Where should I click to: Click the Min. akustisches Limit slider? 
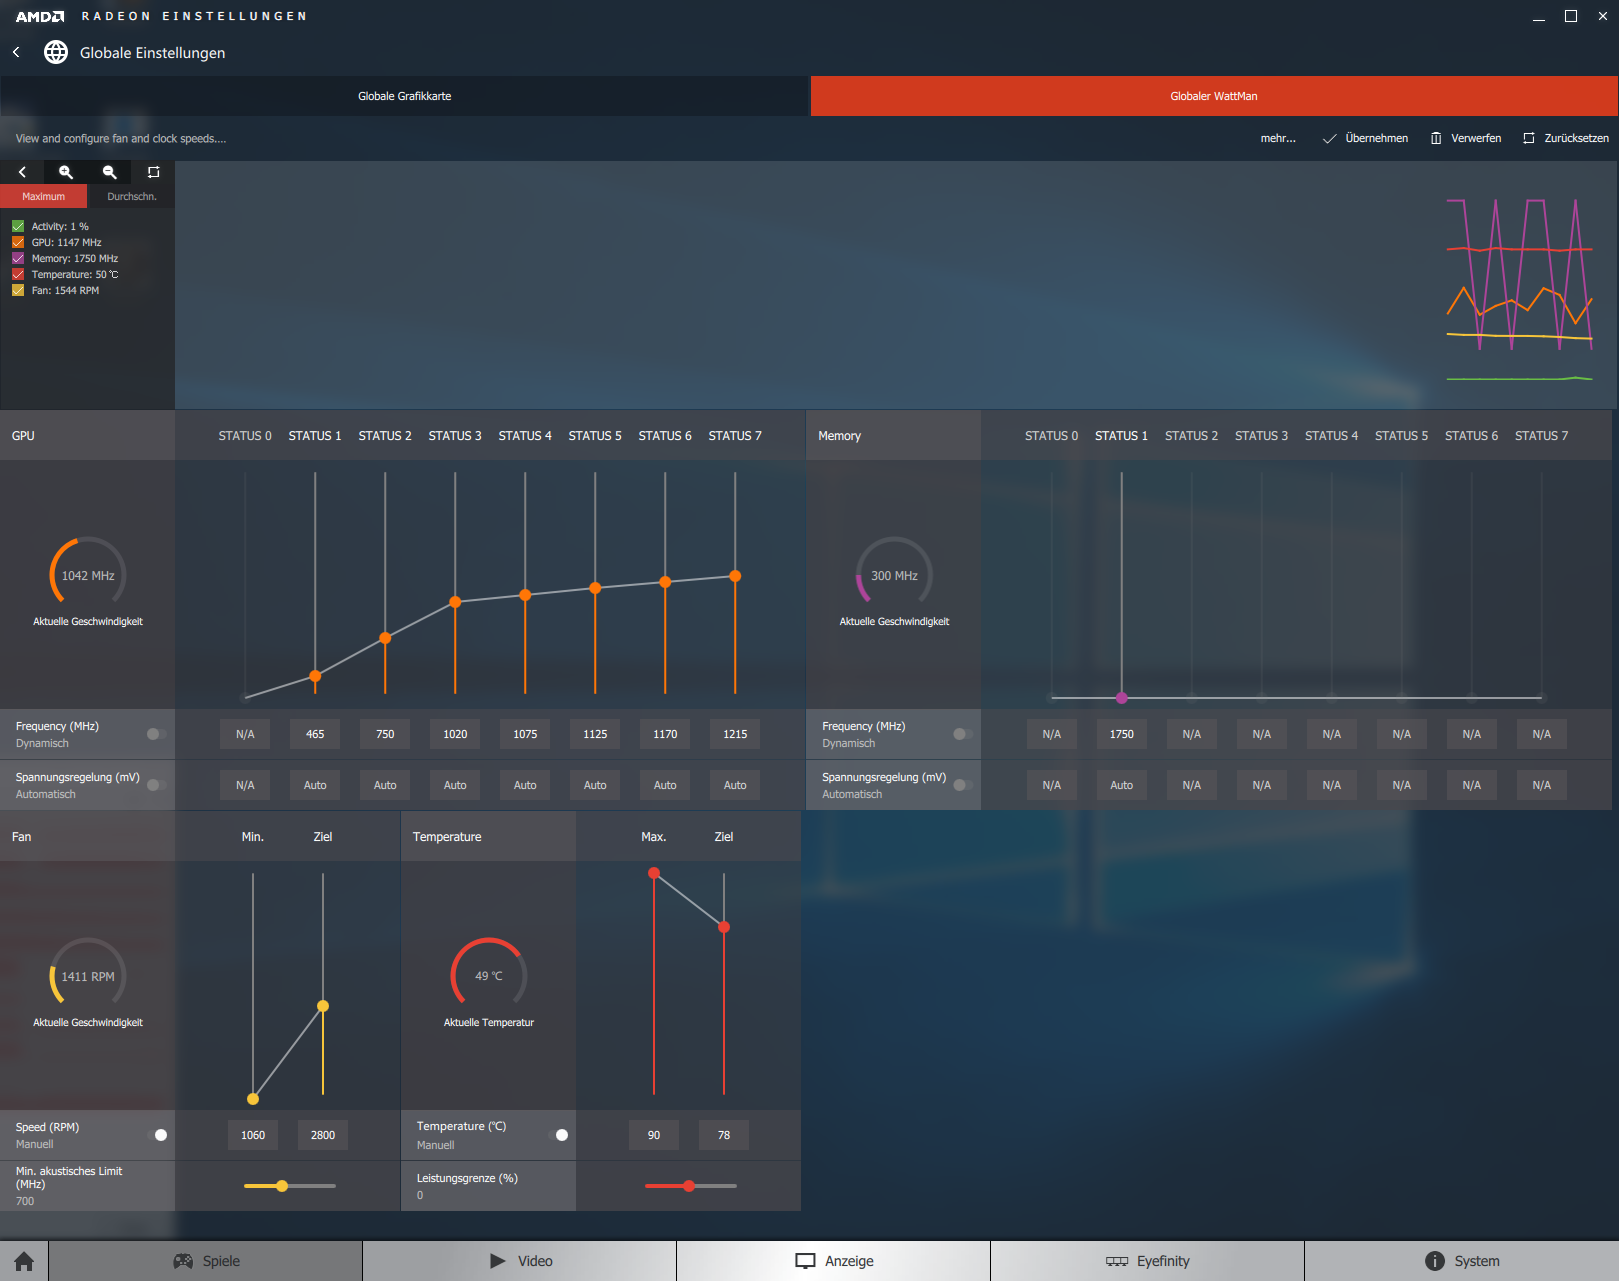tap(290, 1186)
